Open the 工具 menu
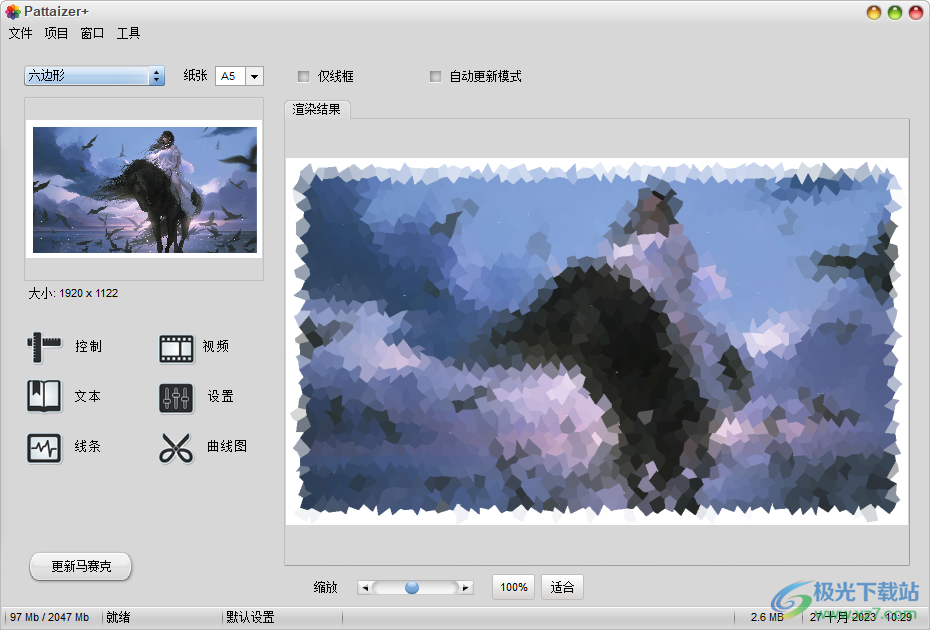Screen dimensions: 930x630 tap(128, 33)
